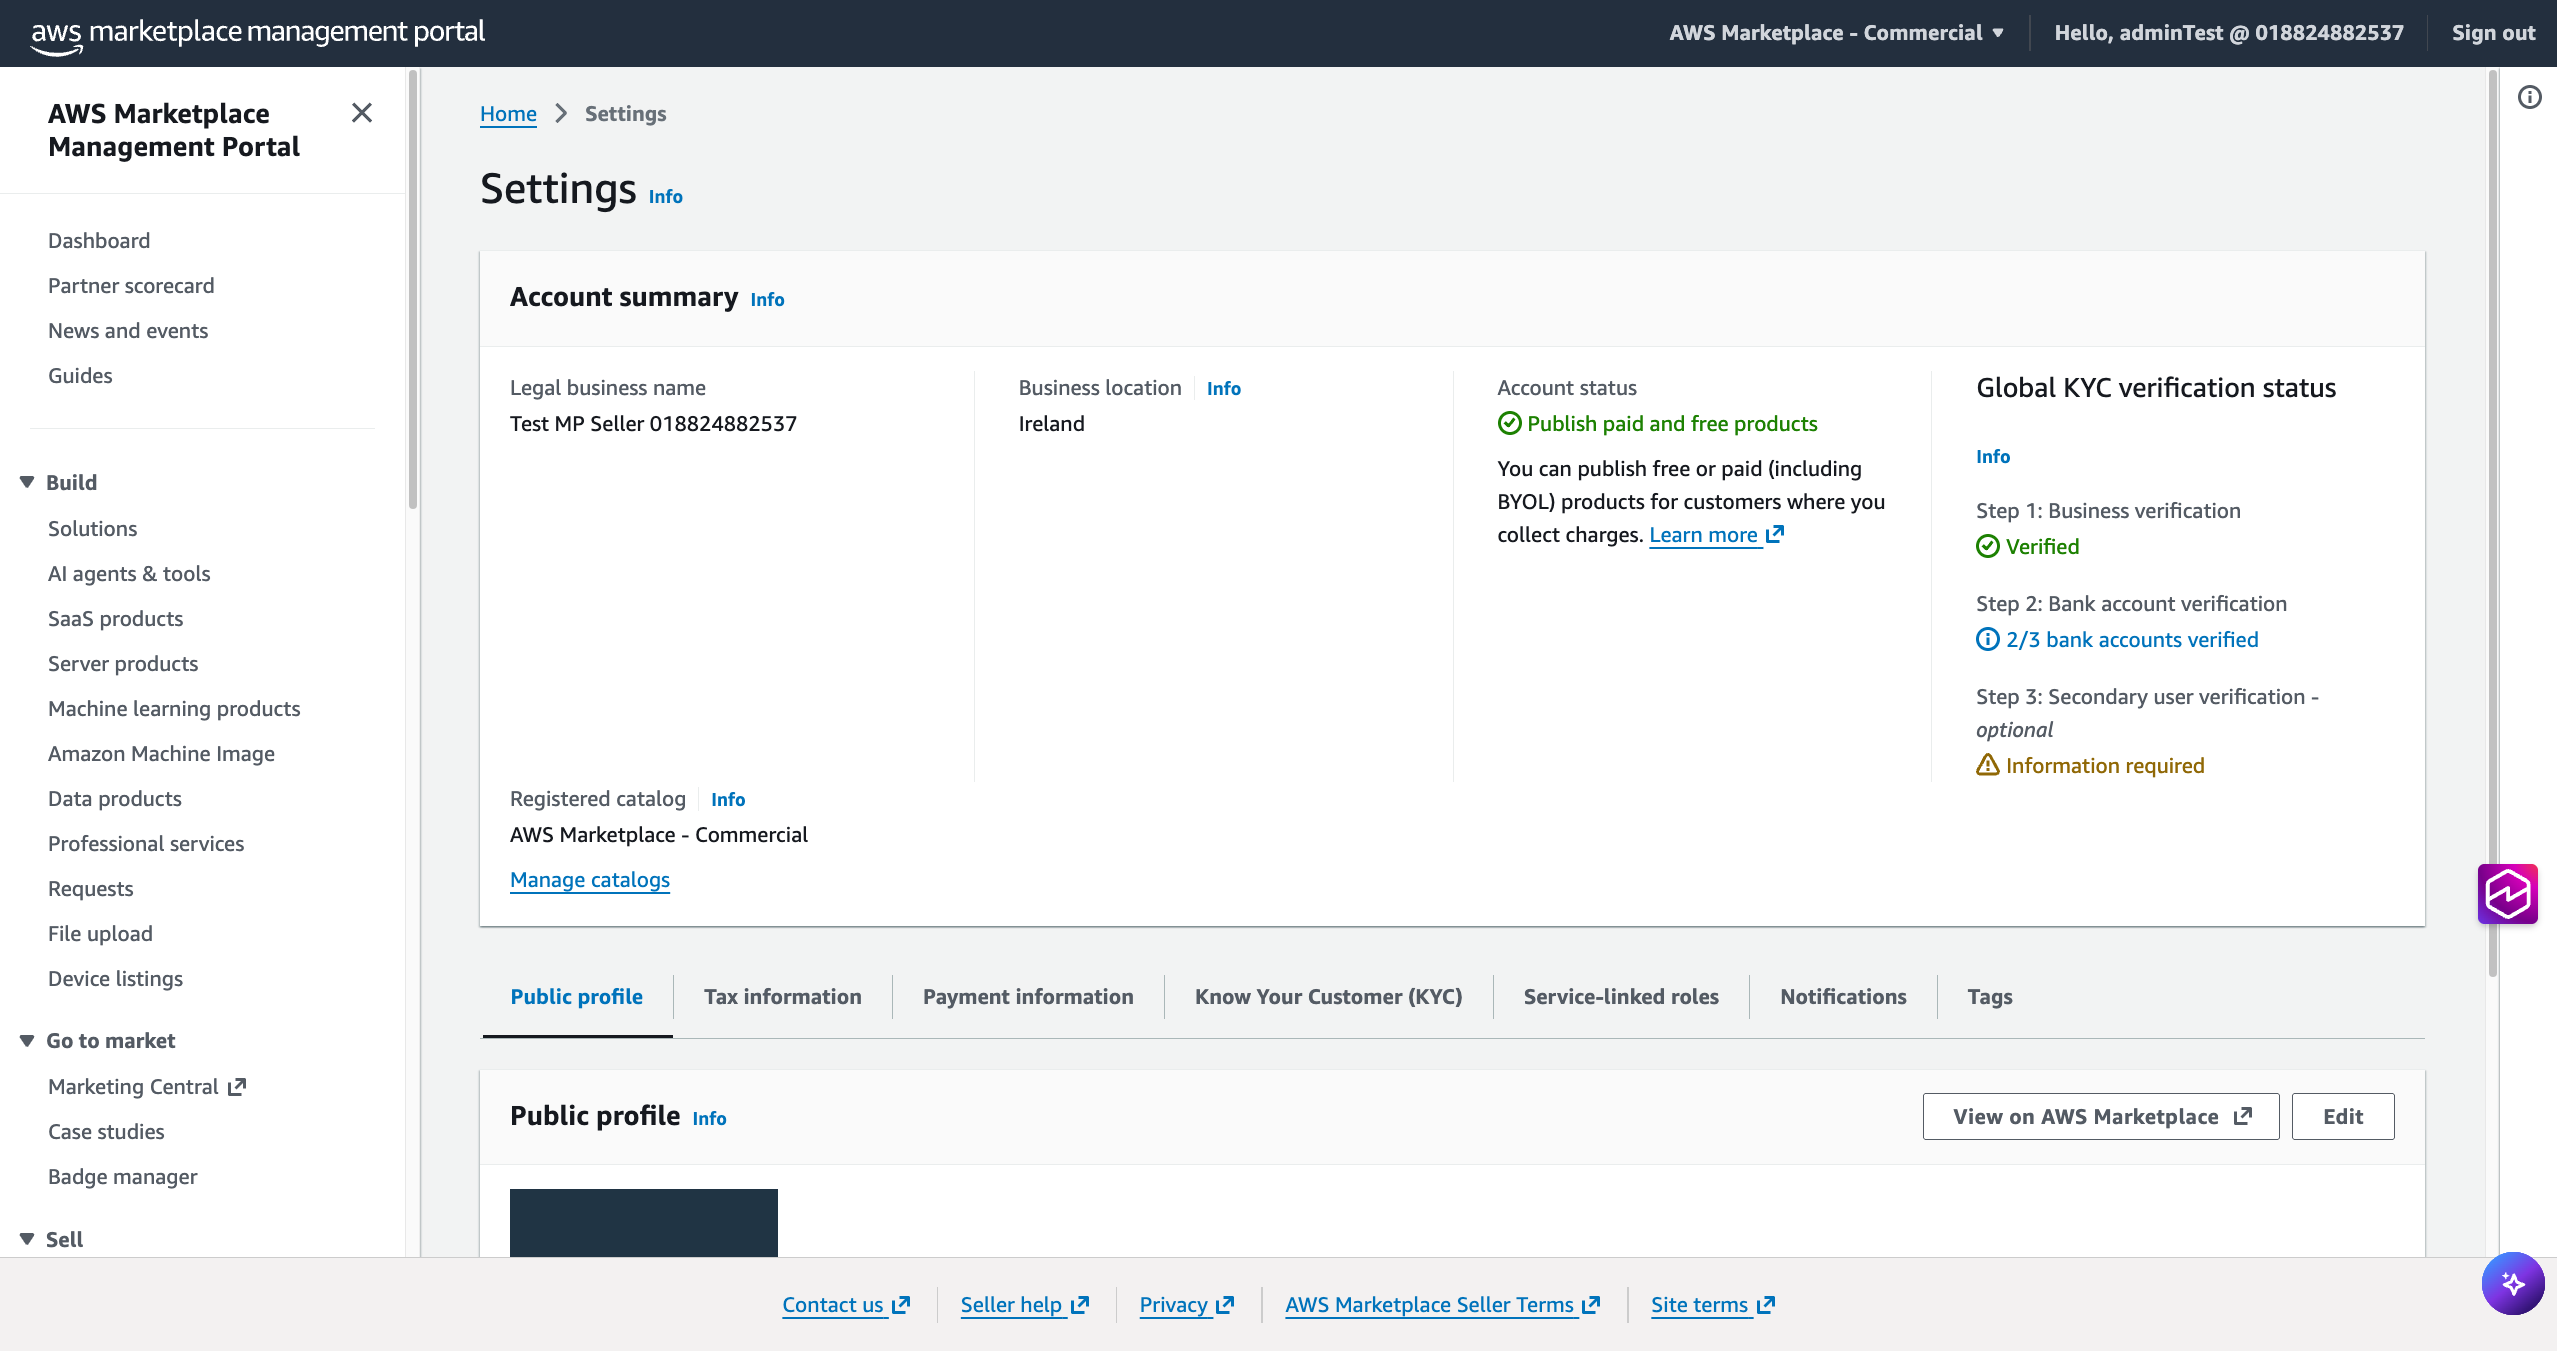Open Info next to Settings heading

coord(665,196)
